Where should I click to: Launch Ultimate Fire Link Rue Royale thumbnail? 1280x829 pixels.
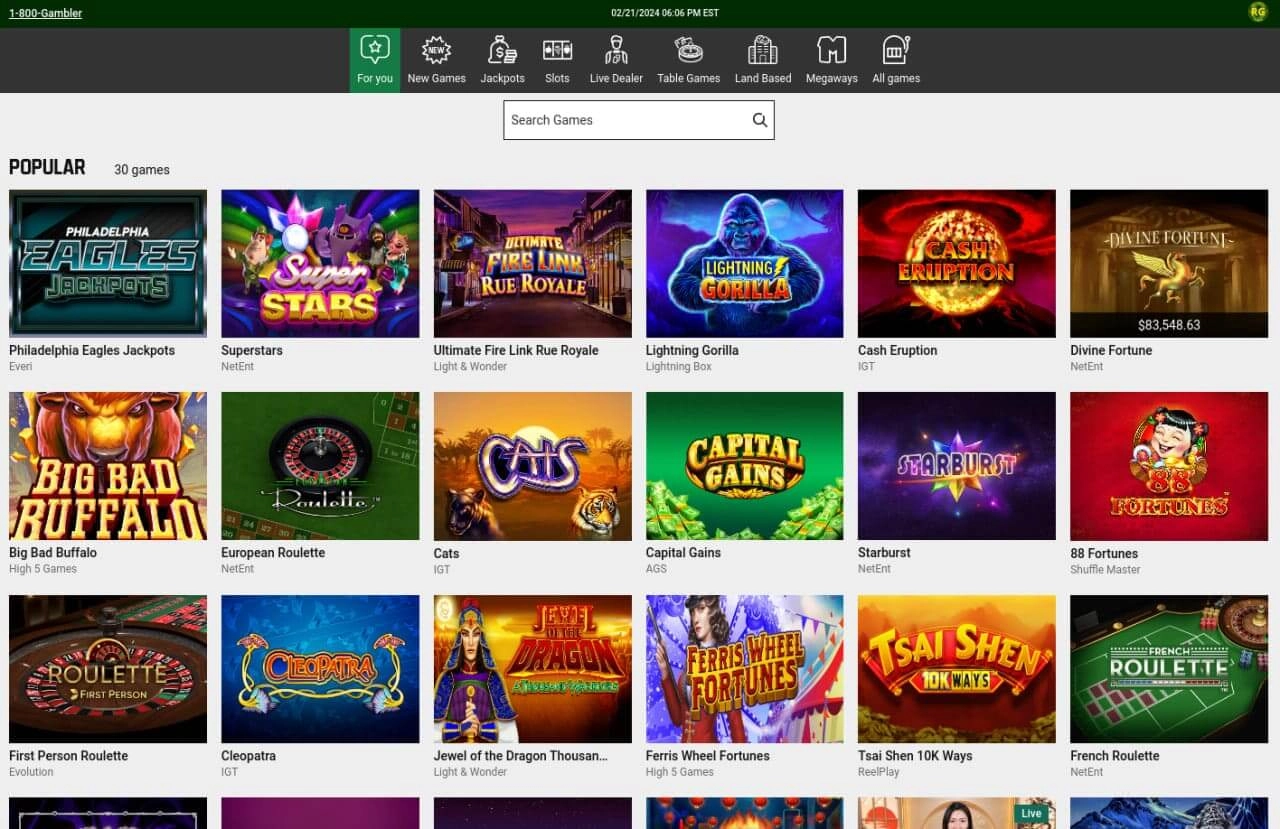tap(532, 264)
